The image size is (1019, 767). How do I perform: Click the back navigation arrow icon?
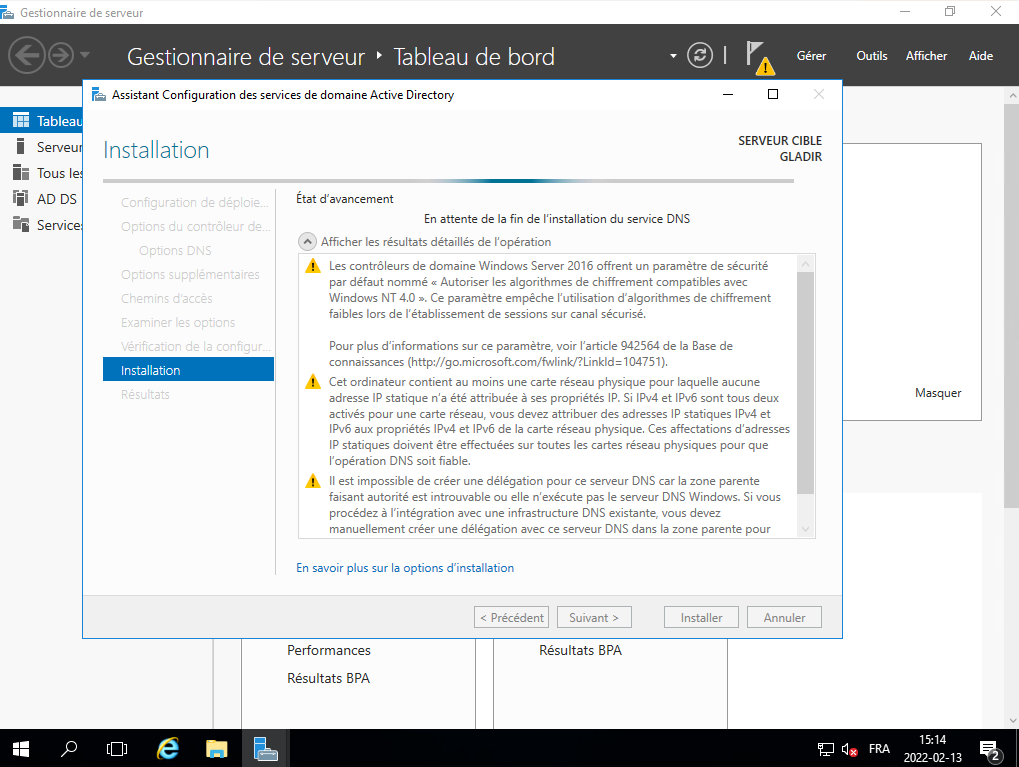click(27, 55)
